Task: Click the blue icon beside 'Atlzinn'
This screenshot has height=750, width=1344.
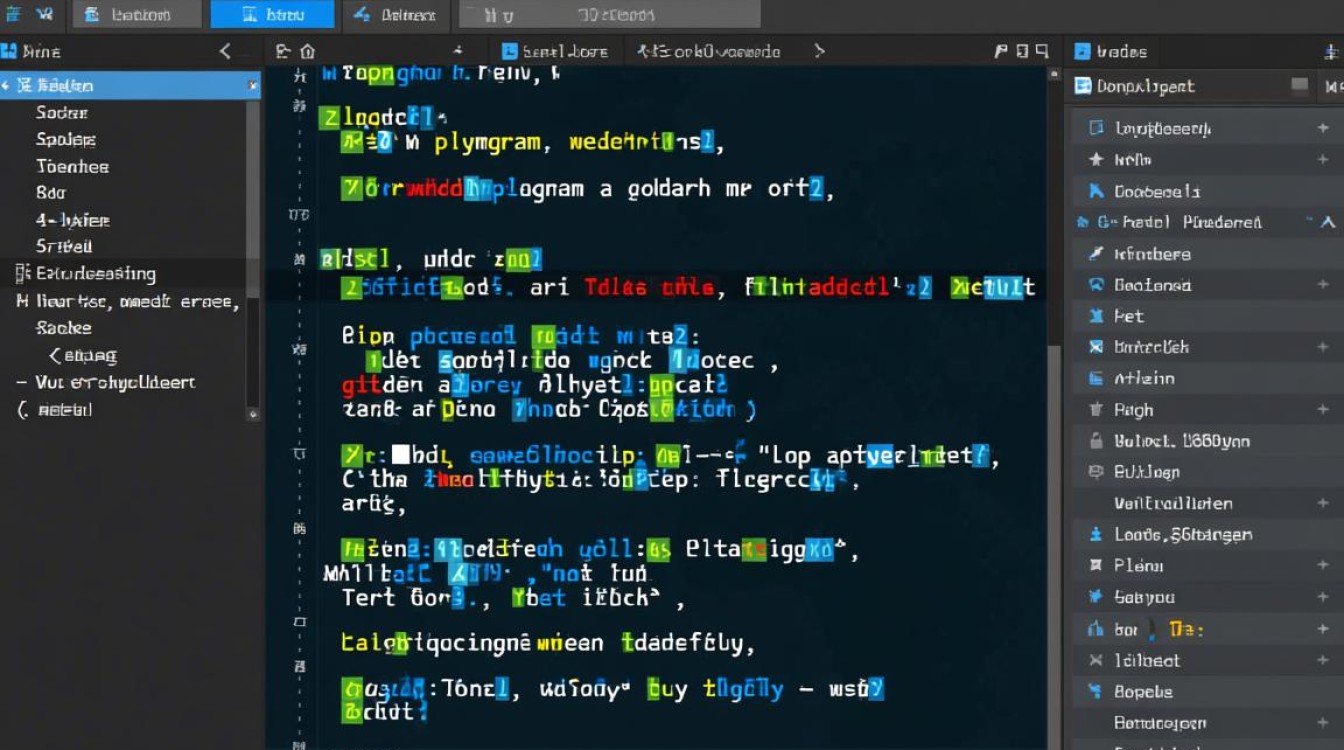Action: click(x=1095, y=379)
